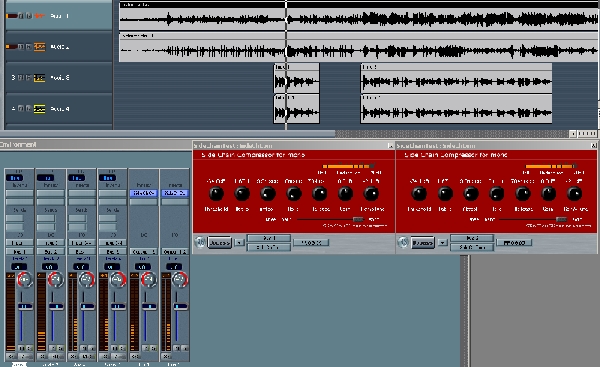The height and width of the screenshot is (367, 600).
Task: Click the first send slot on Audio 2 strip
Action: 46,218
